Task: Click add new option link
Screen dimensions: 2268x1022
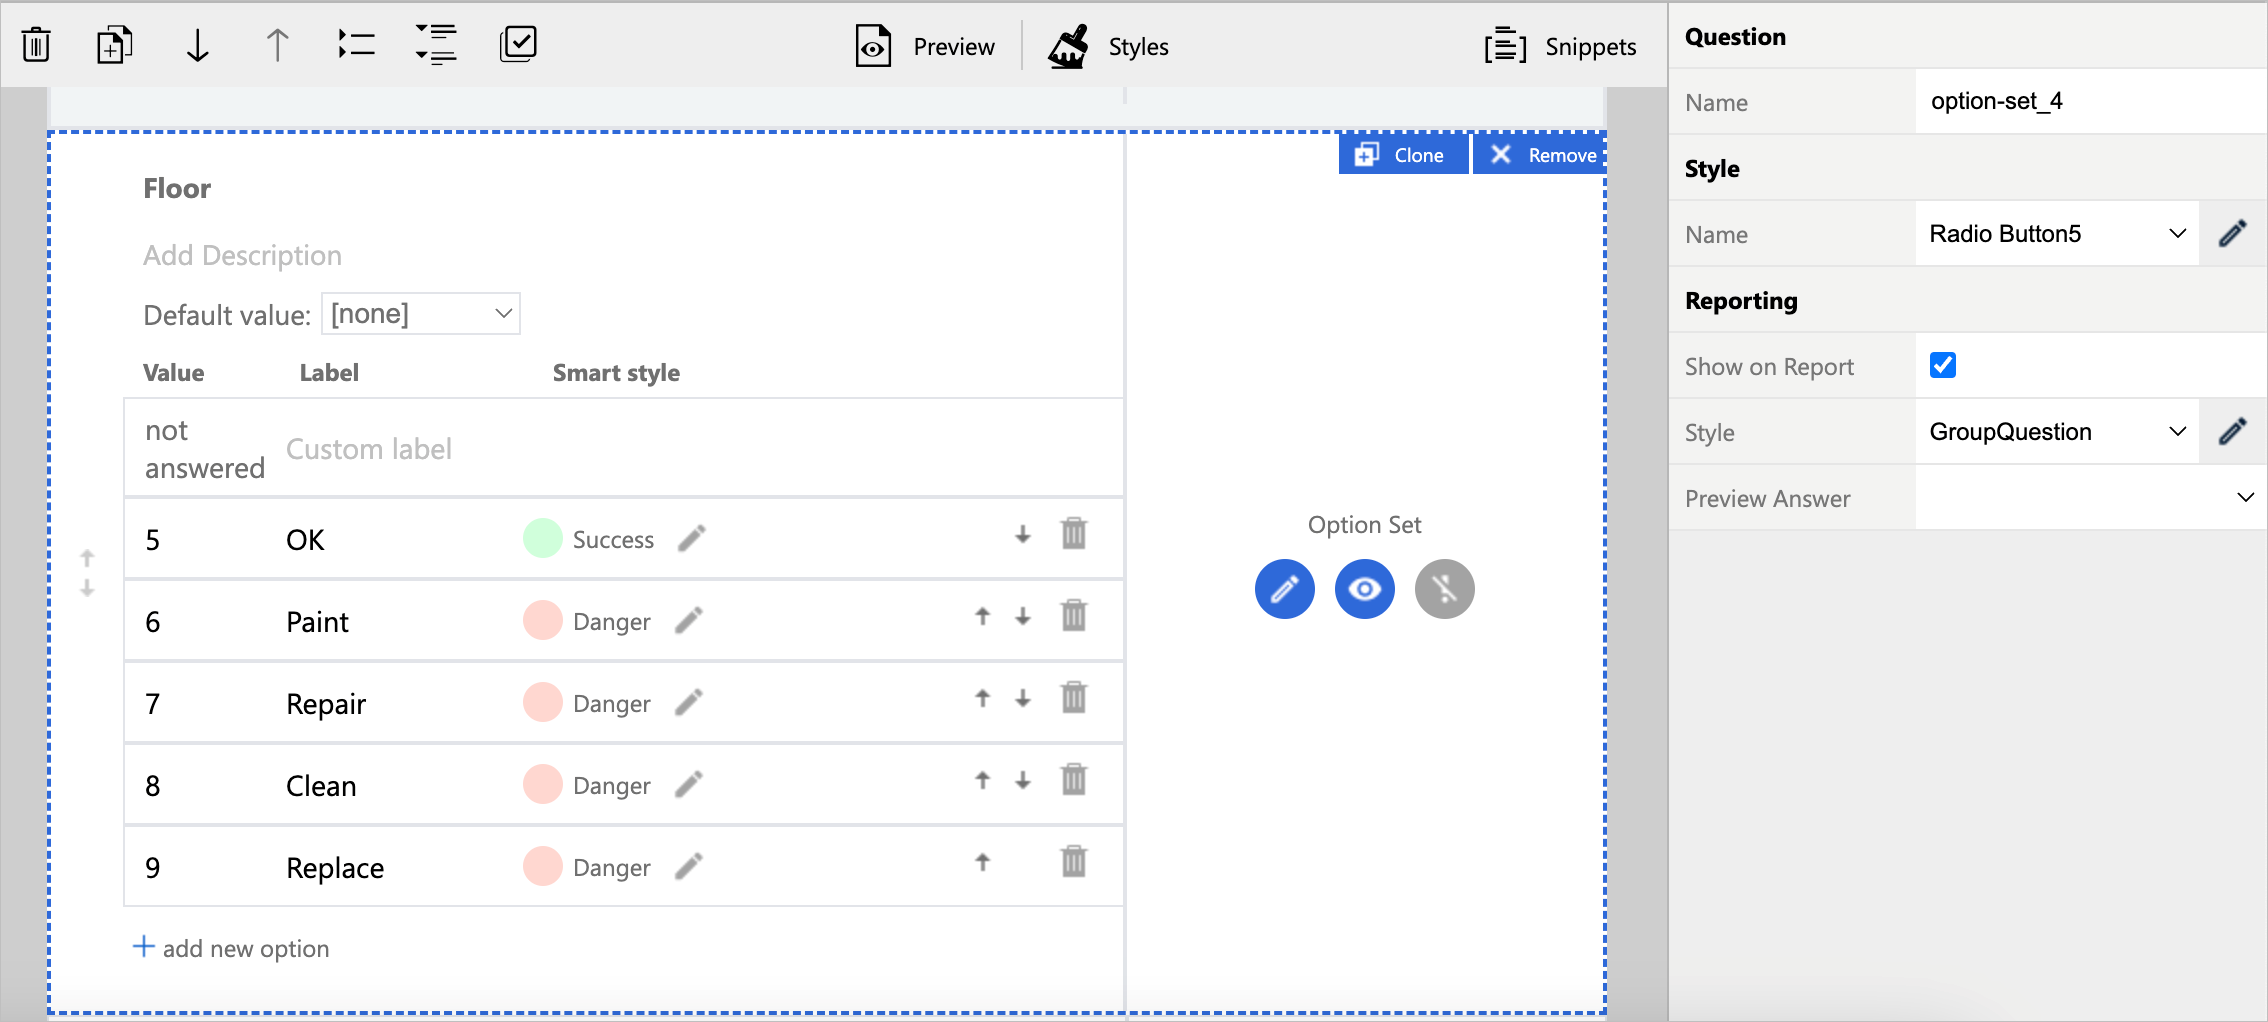Action: pyautogui.click(x=231, y=948)
